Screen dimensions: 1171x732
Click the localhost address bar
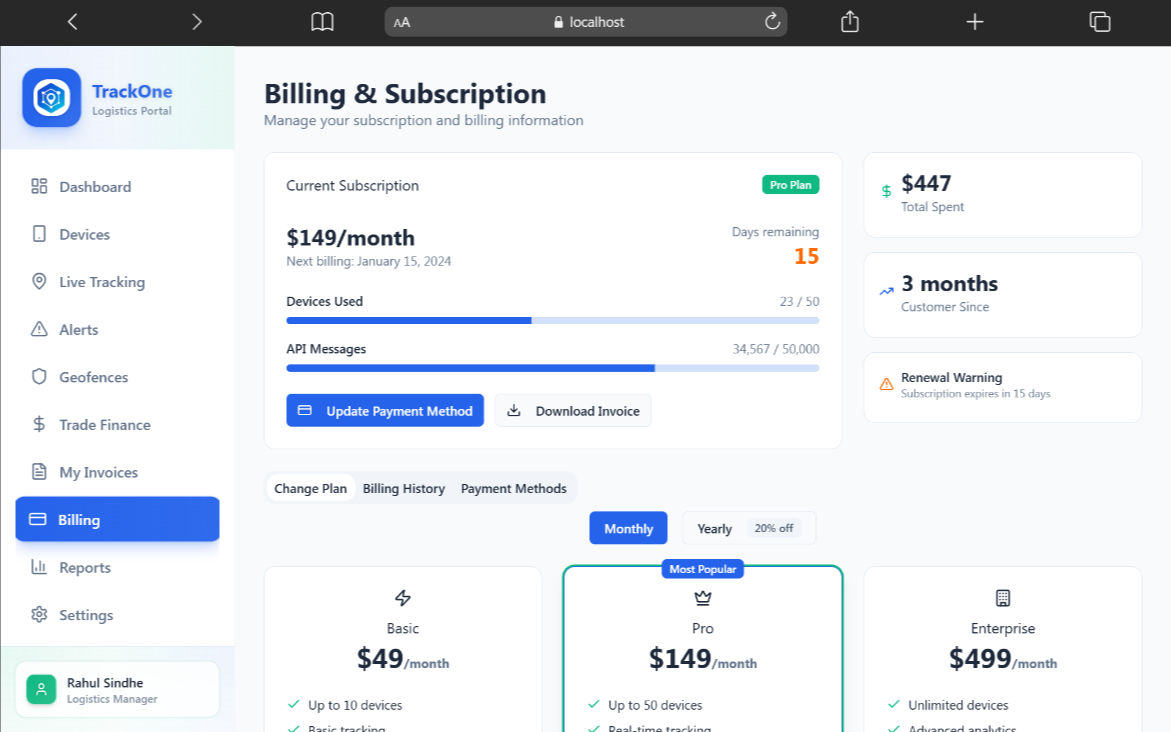586,22
